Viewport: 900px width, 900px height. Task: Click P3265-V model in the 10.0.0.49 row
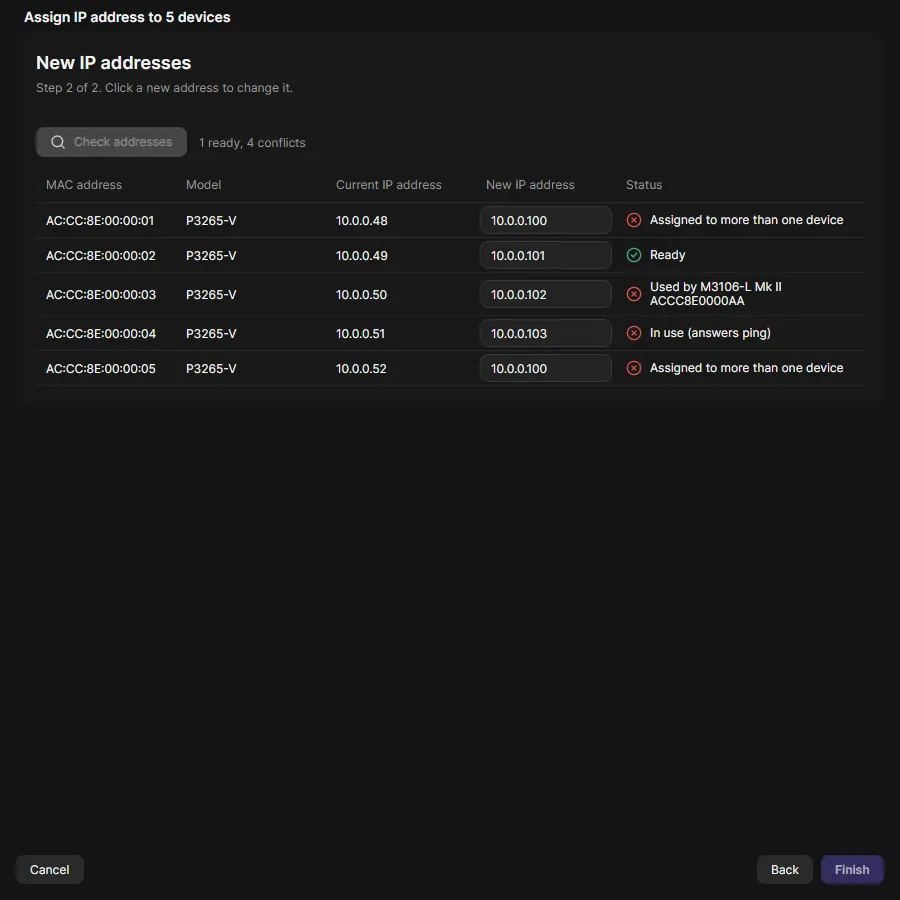(x=211, y=255)
